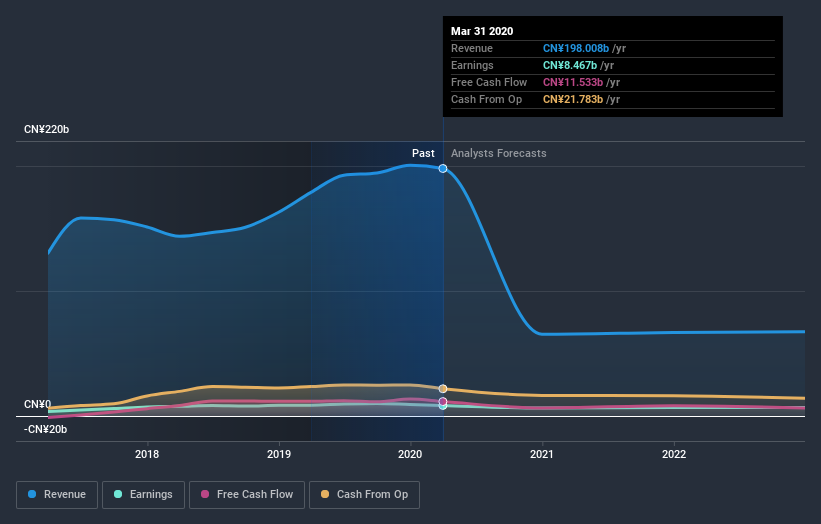Click the orange Cash From Op legend dot

[x=325, y=494]
